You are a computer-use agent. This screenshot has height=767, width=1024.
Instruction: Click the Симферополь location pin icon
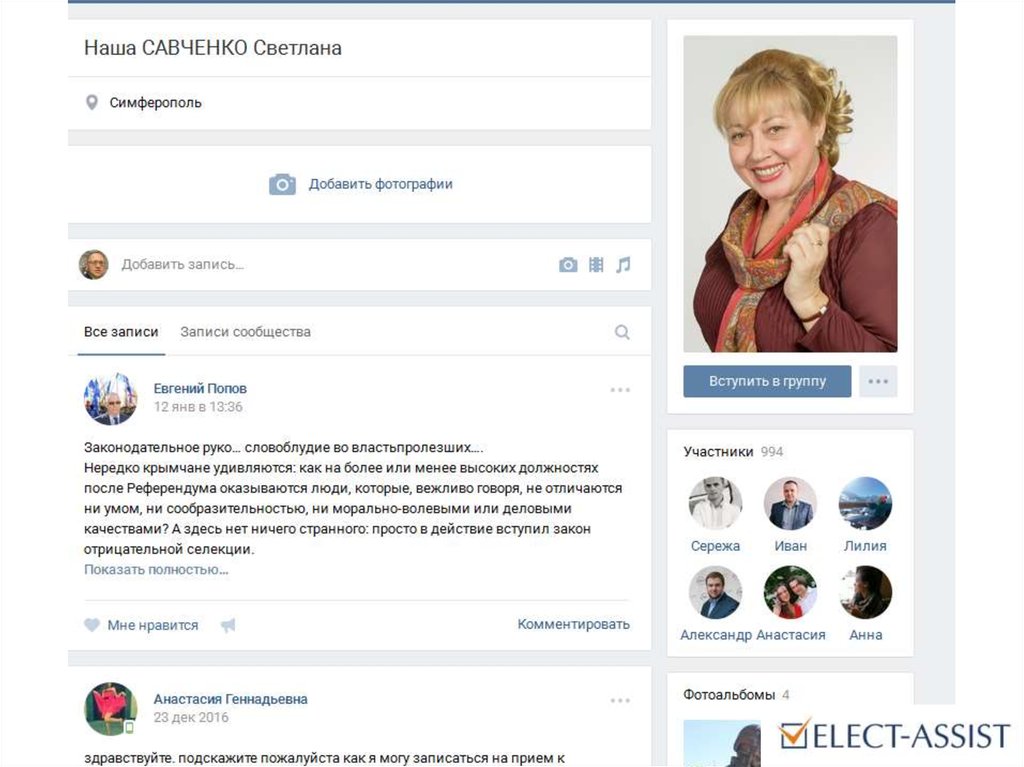coord(92,102)
